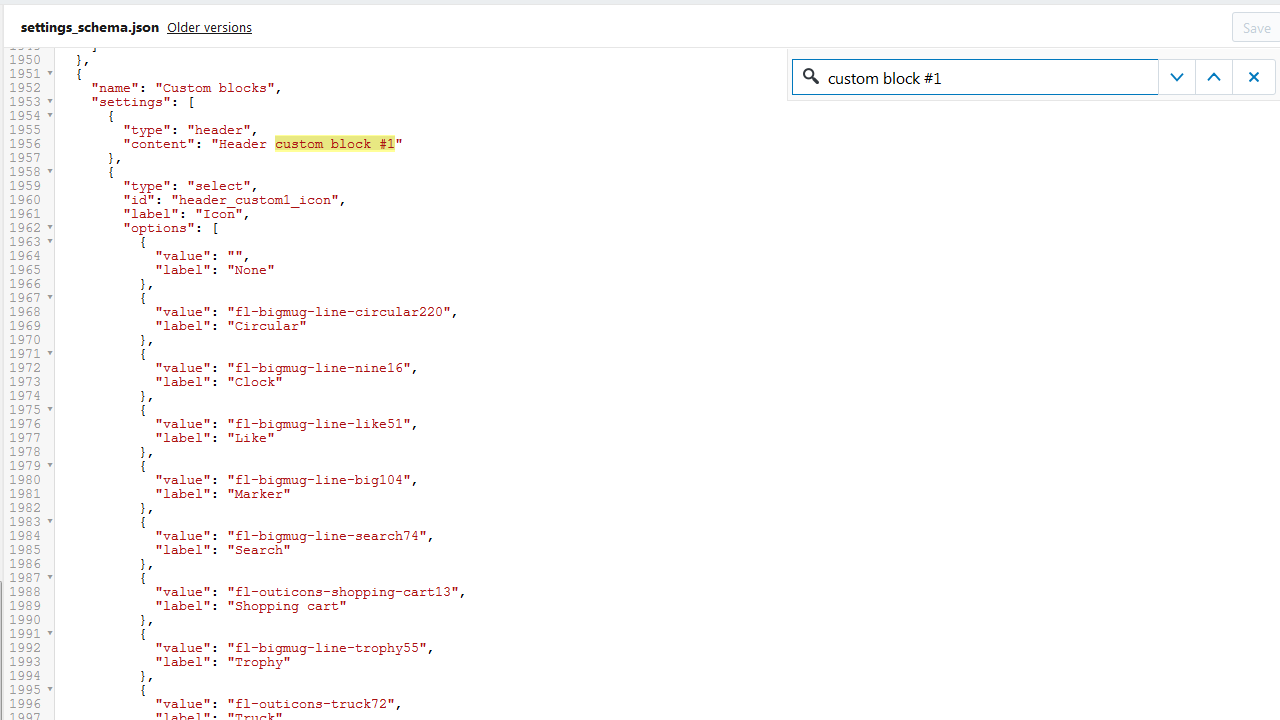Click the settings_schema.json file title
The width and height of the screenshot is (1280, 720).
click(90, 27)
